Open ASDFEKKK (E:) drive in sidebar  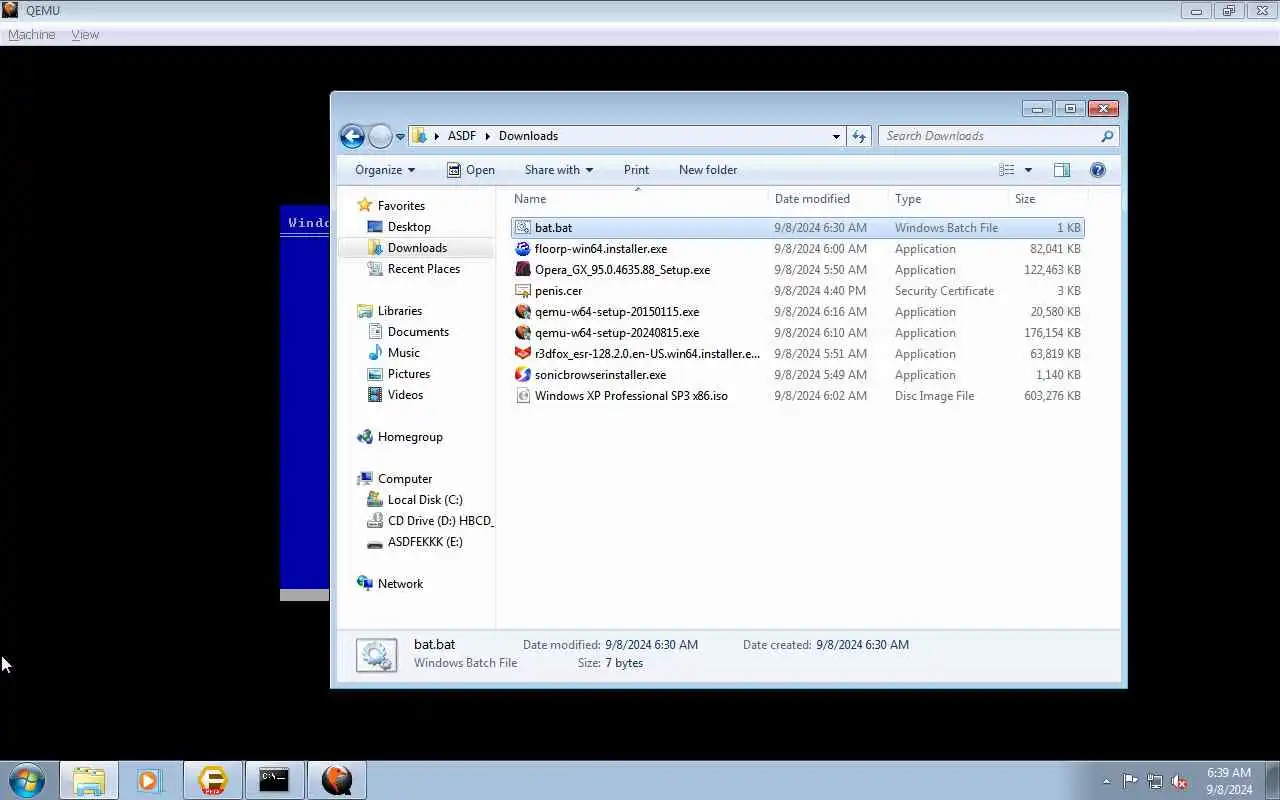click(425, 542)
